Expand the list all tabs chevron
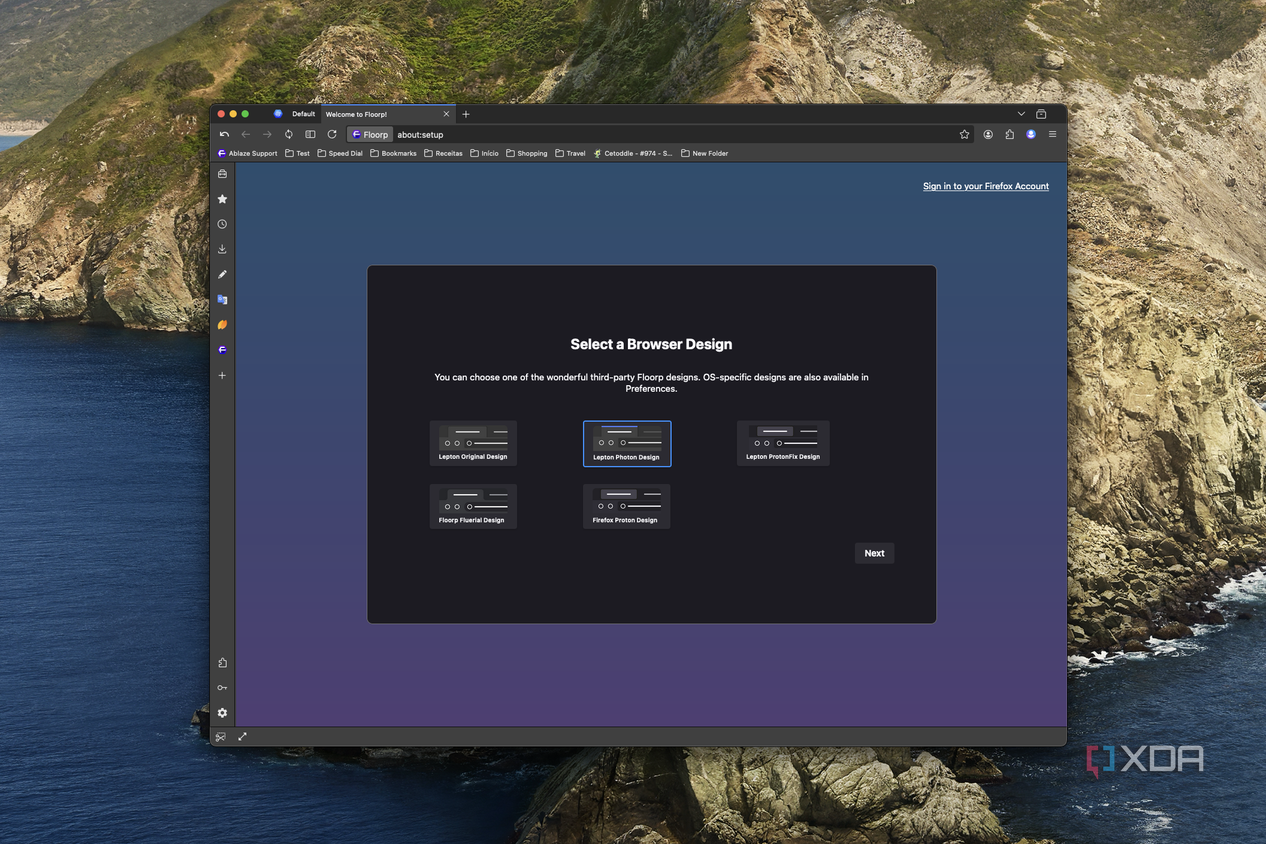This screenshot has width=1266, height=844. point(1021,114)
